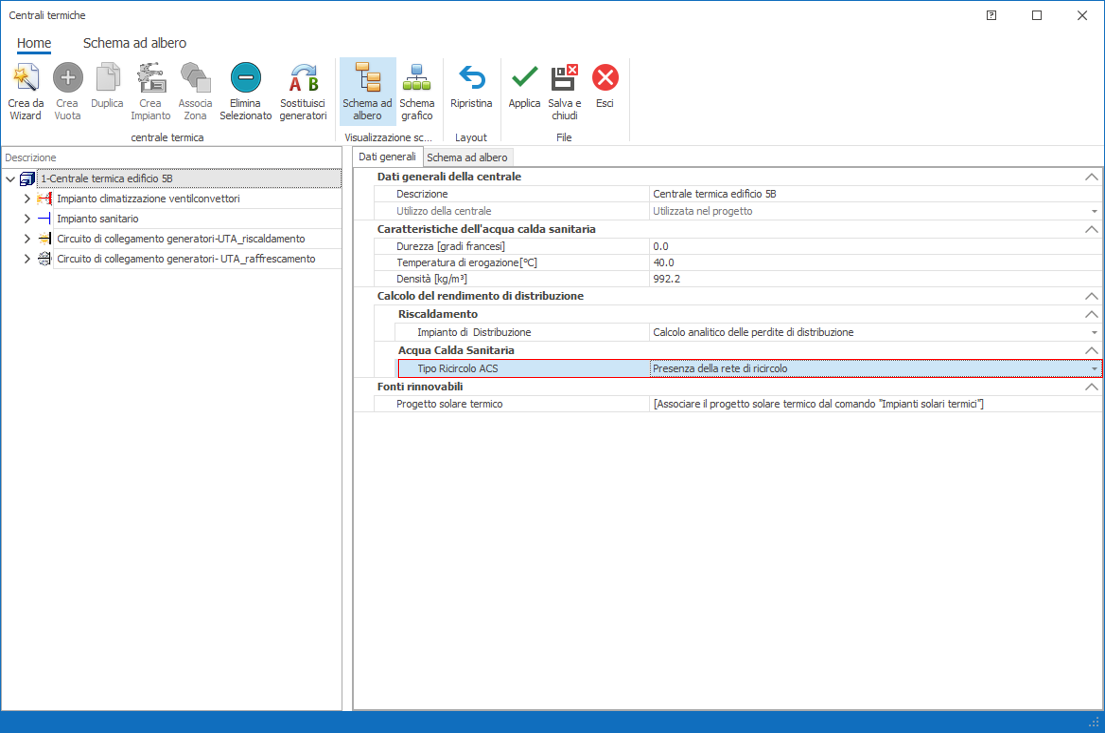The height and width of the screenshot is (733, 1105).
Task: Edit the Descrizione value field
Action: [x=875, y=194]
